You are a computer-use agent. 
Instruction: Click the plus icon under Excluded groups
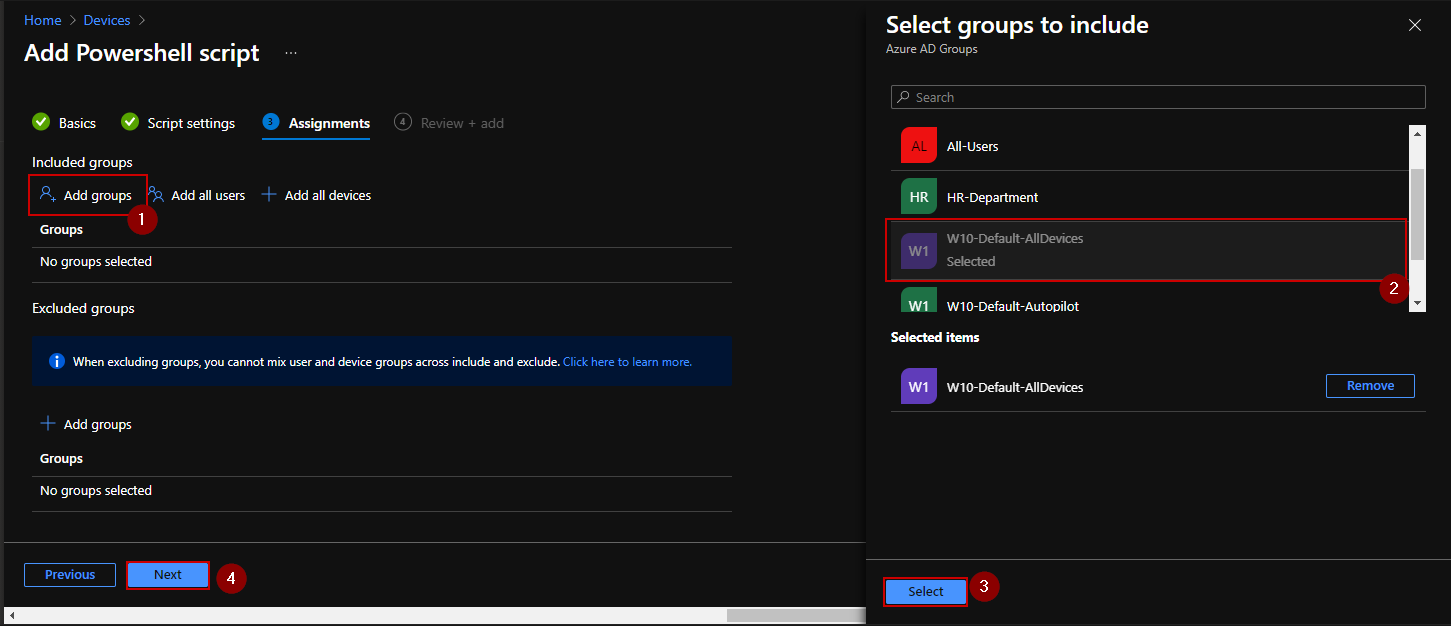(47, 424)
